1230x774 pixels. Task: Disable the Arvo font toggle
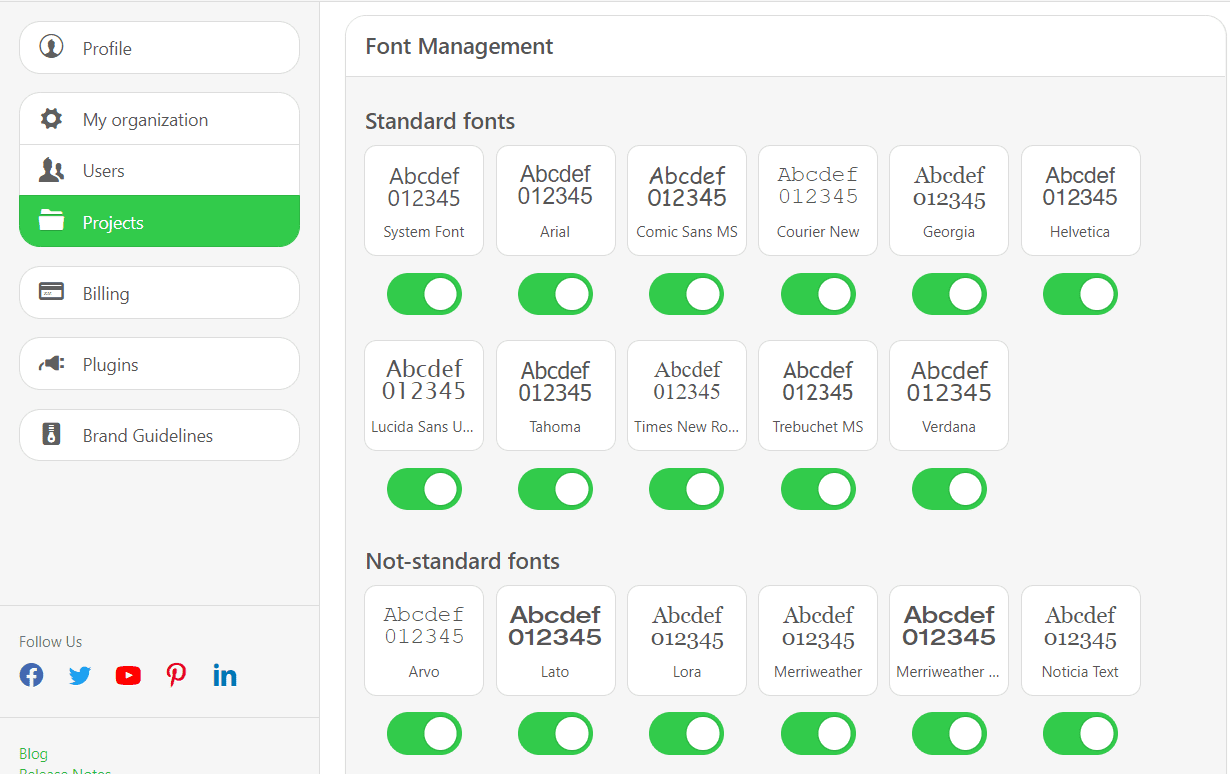tap(424, 733)
